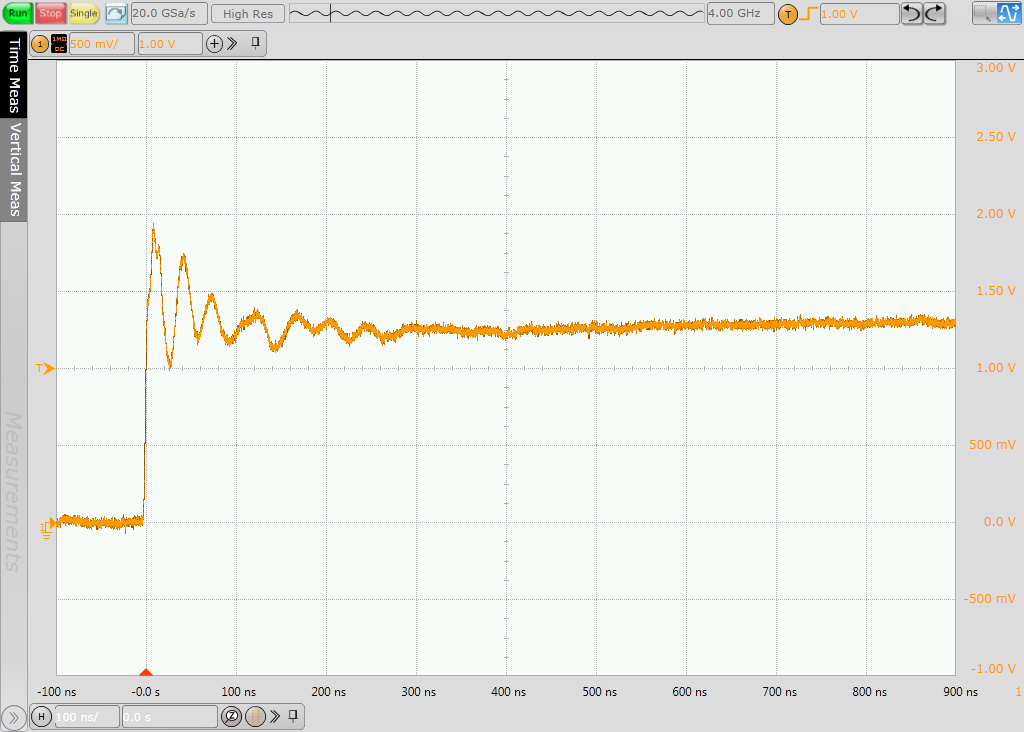
Task: Pin the channel toolbar
Action: click(x=255, y=43)
